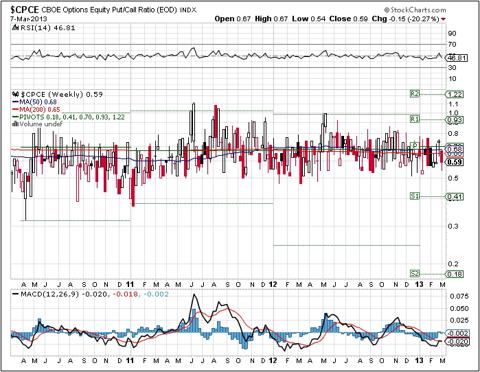
Task: Click the Volume undef legend icon
Action: tap(15, 124)
